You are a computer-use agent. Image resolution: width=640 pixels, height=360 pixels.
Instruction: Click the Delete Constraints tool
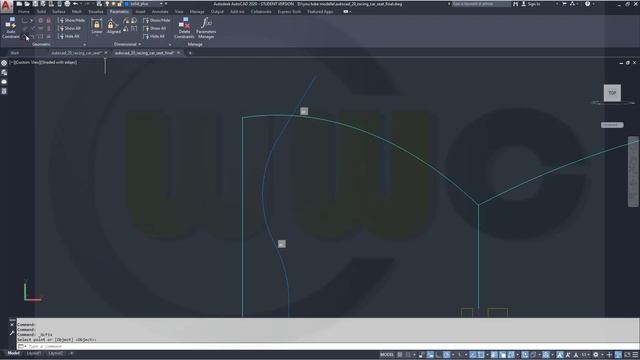click(x=184, y=28)
